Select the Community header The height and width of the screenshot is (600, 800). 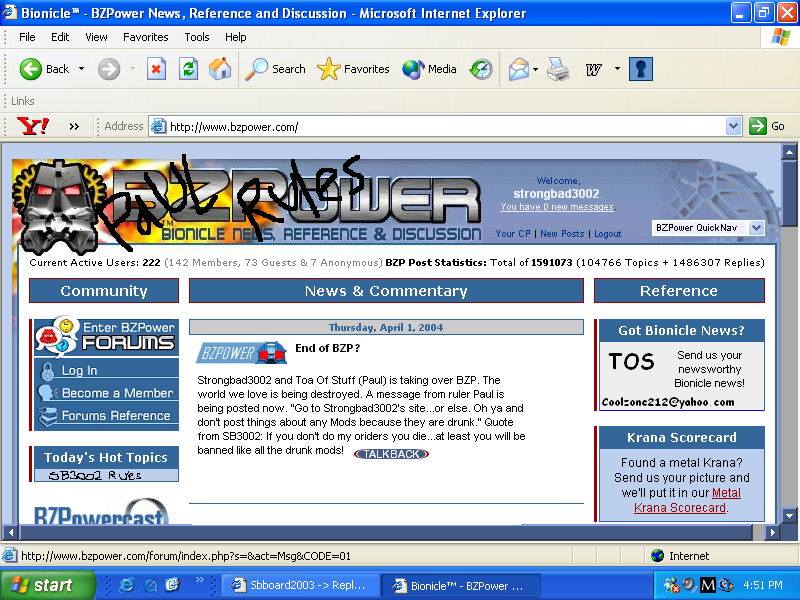click(104, 291)
